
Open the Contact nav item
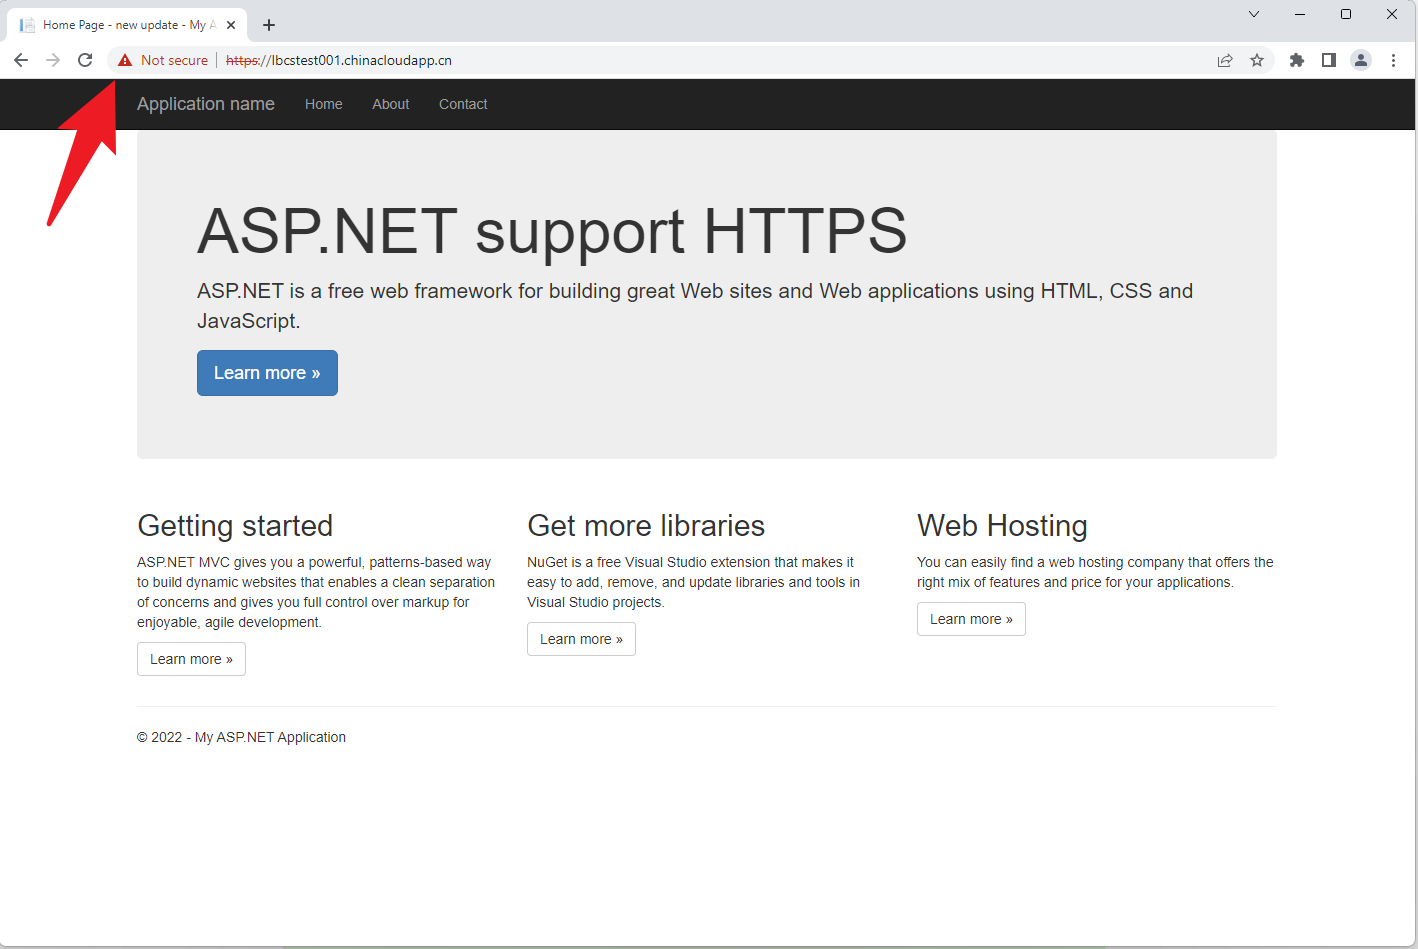(x=463, y=104)
